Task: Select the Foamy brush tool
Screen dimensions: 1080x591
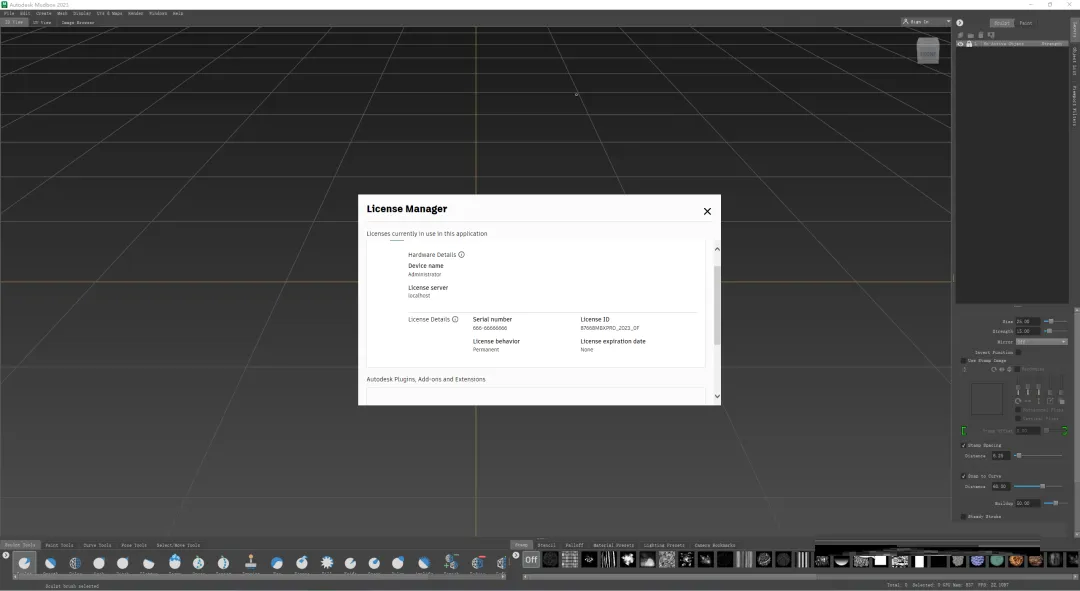Action: click(x=175, y=563)
